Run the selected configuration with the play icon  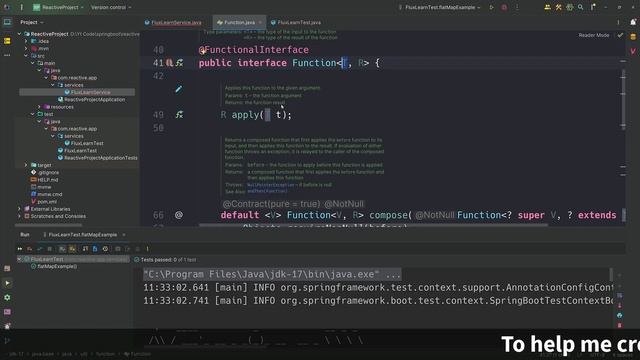click(x=491, y=7)
